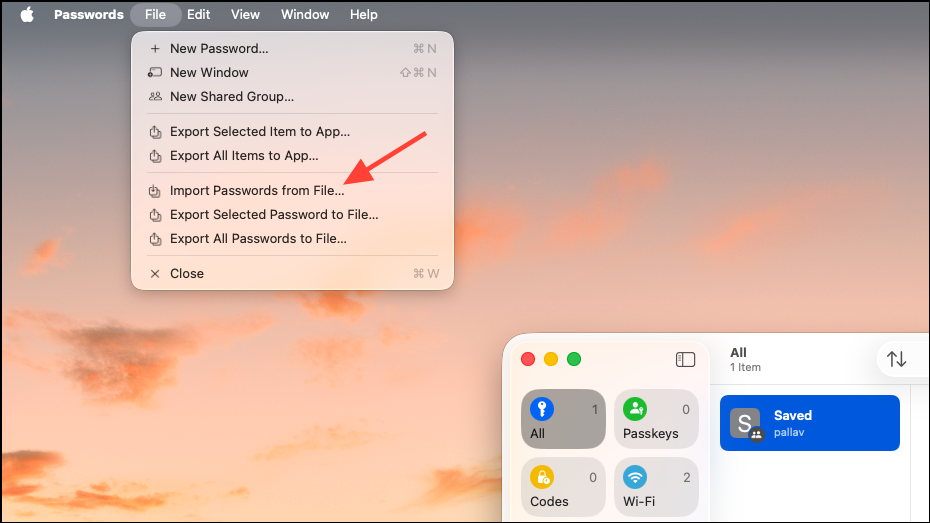Click the yellow minimize window button
930x523 pixels.
[551, 359]
